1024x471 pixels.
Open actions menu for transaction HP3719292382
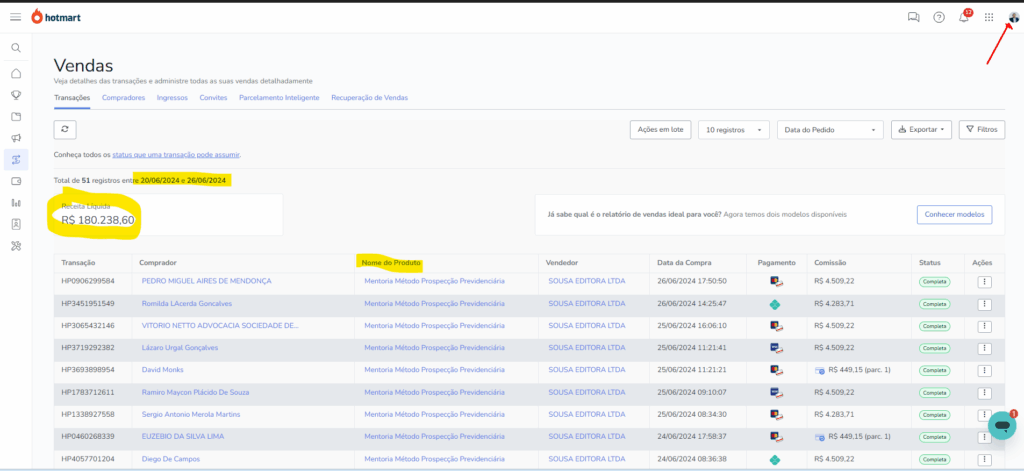click(985, 348)
